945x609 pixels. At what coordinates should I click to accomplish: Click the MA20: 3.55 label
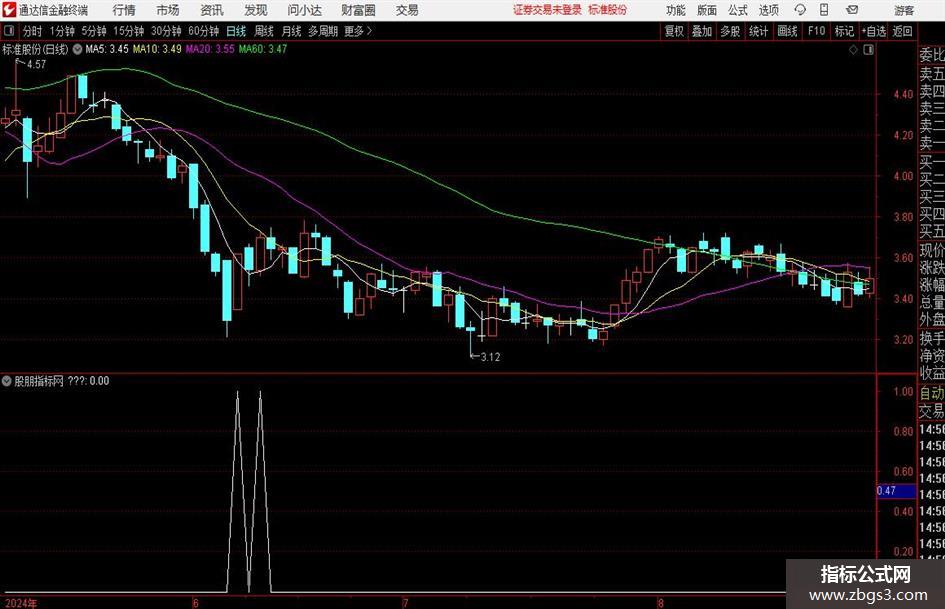pos(210,49)
